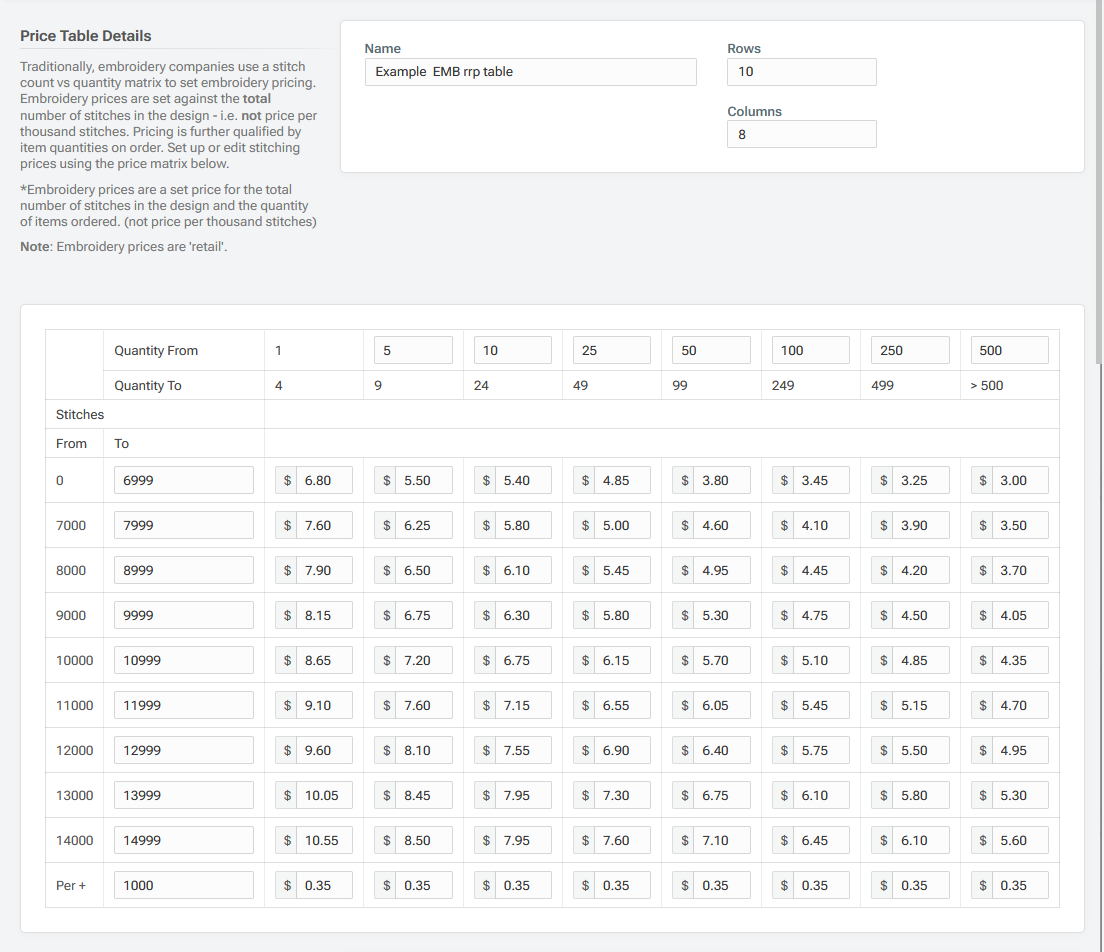1104x952 pixels.
Task: Select the Rows field showing 10
Action: tap(801, 71)
